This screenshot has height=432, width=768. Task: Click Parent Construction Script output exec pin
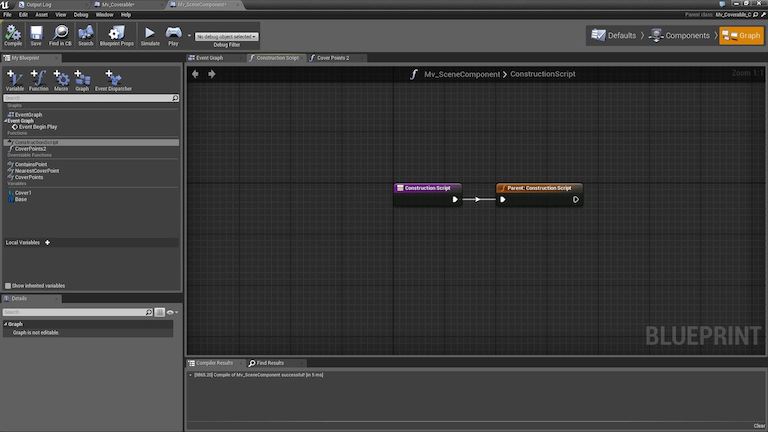tap(576, 200)
